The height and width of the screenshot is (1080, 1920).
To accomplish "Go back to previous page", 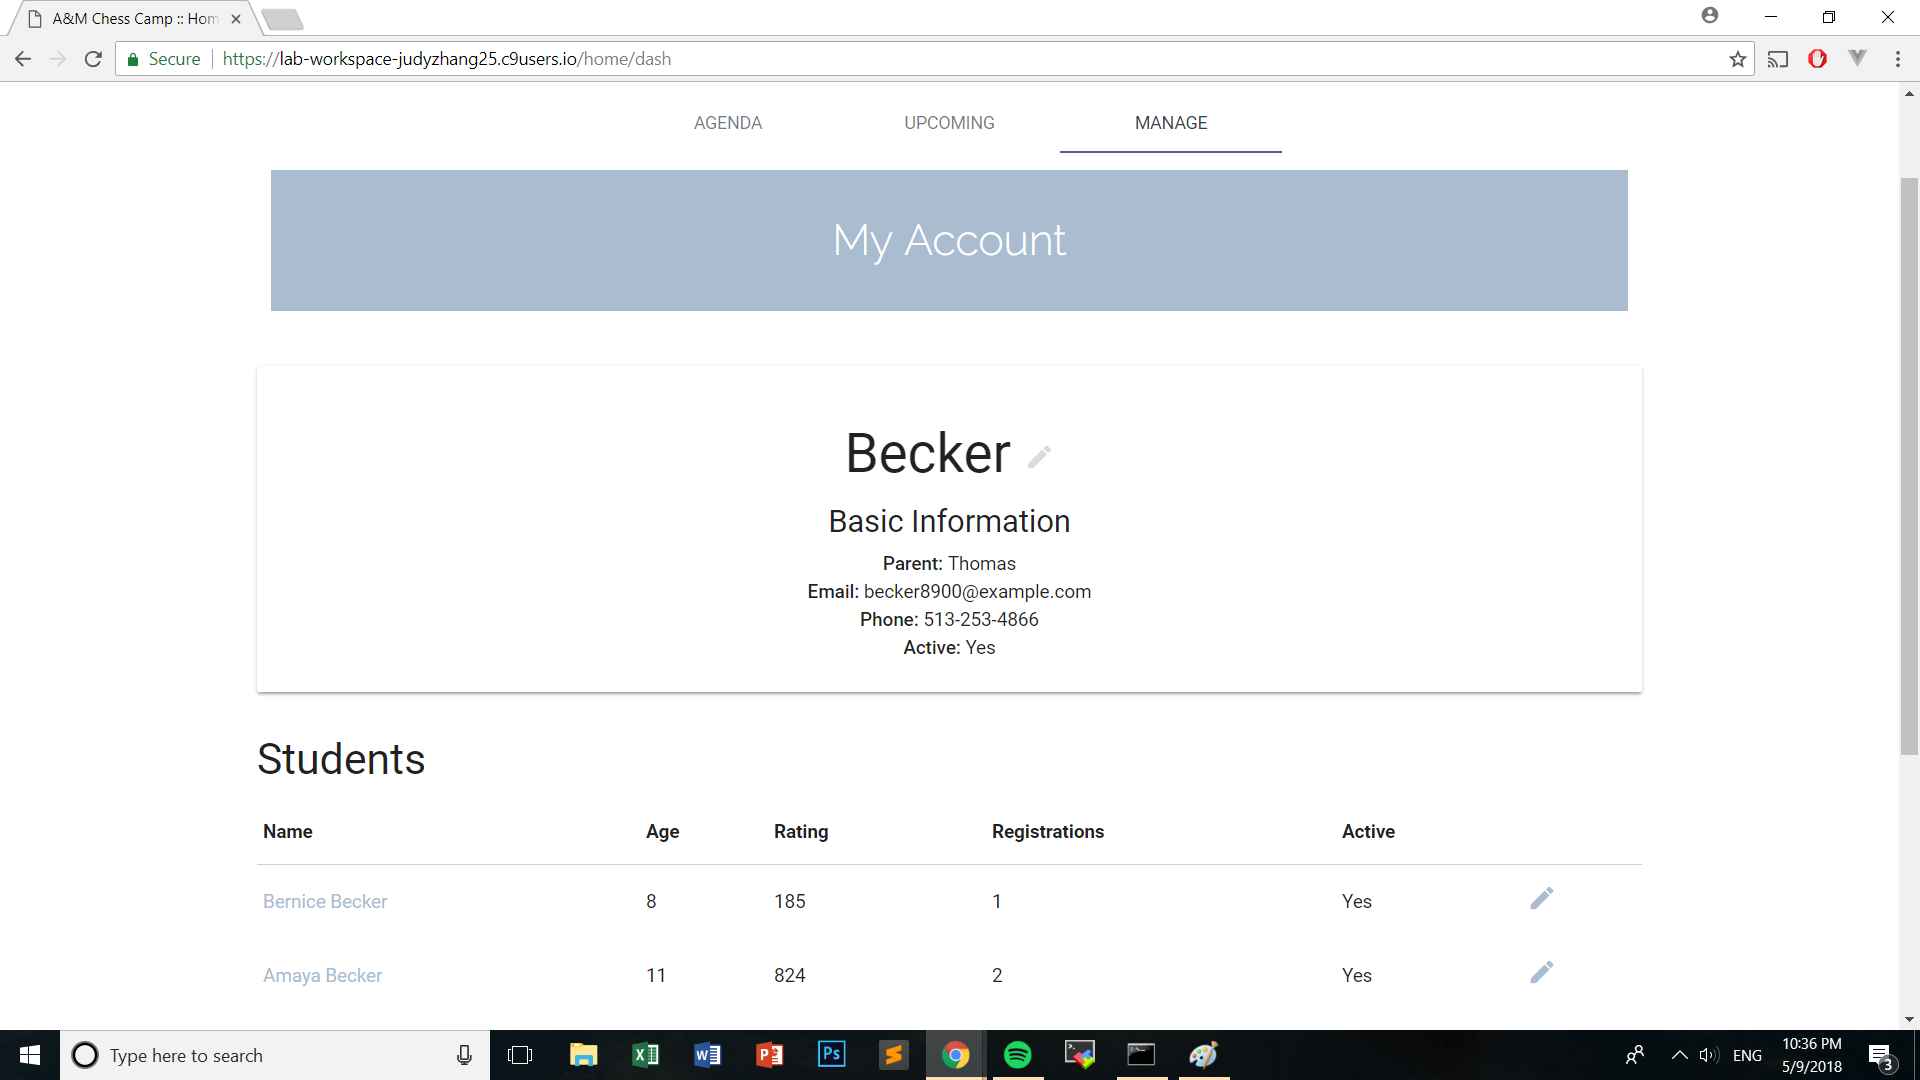I will click(x=23, y=59).
